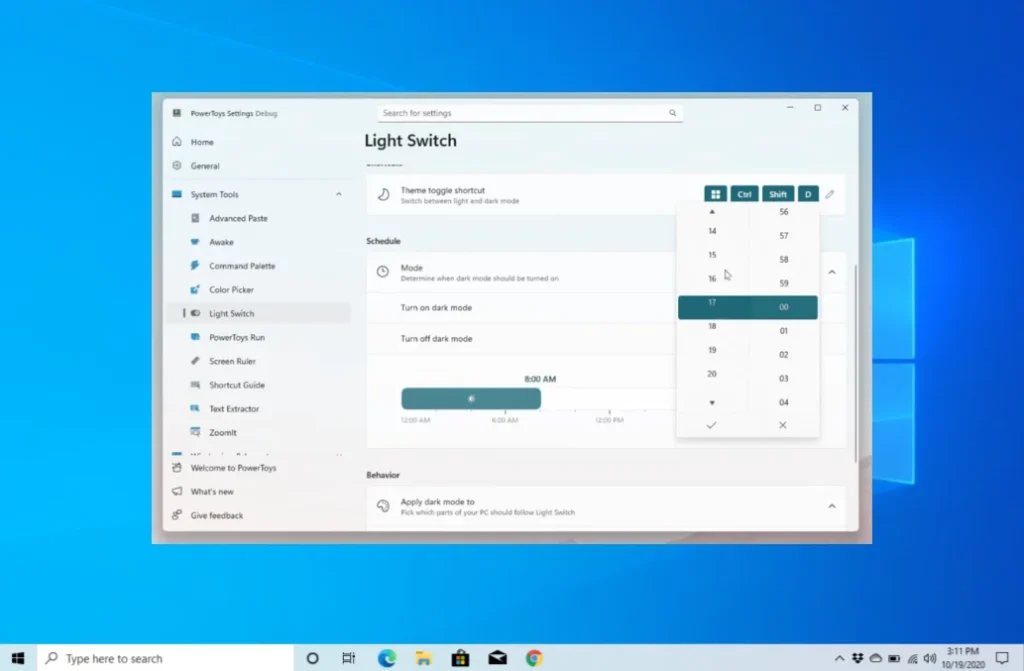Click the Give feedback link
The width and height of the screenshot is (1024, 671).
click(216, 515)
